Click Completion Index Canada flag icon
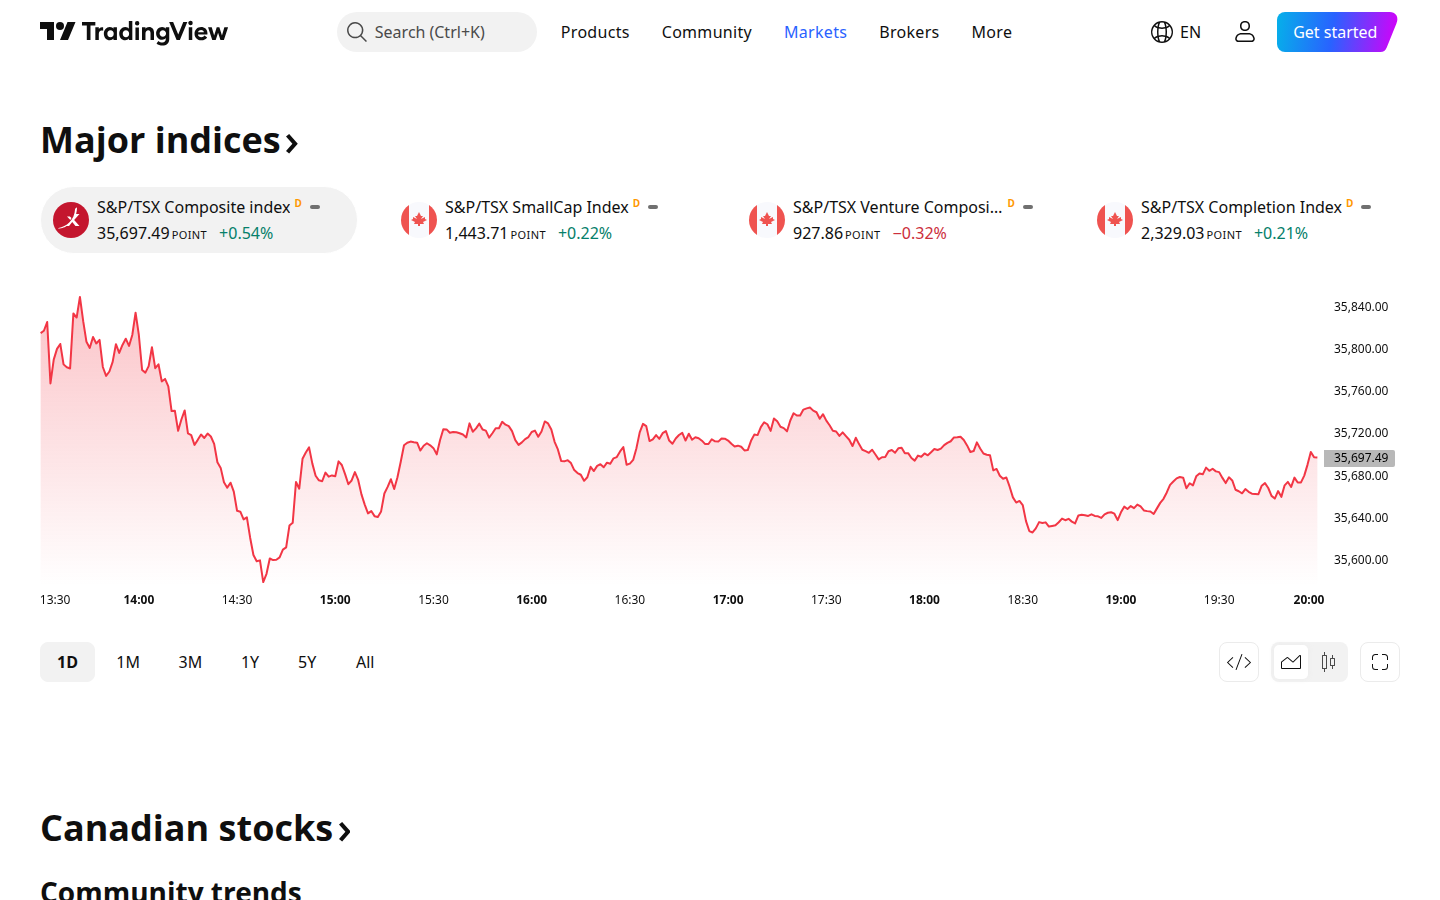The height and width of the screenshot is (900, 1440). 1115,220
